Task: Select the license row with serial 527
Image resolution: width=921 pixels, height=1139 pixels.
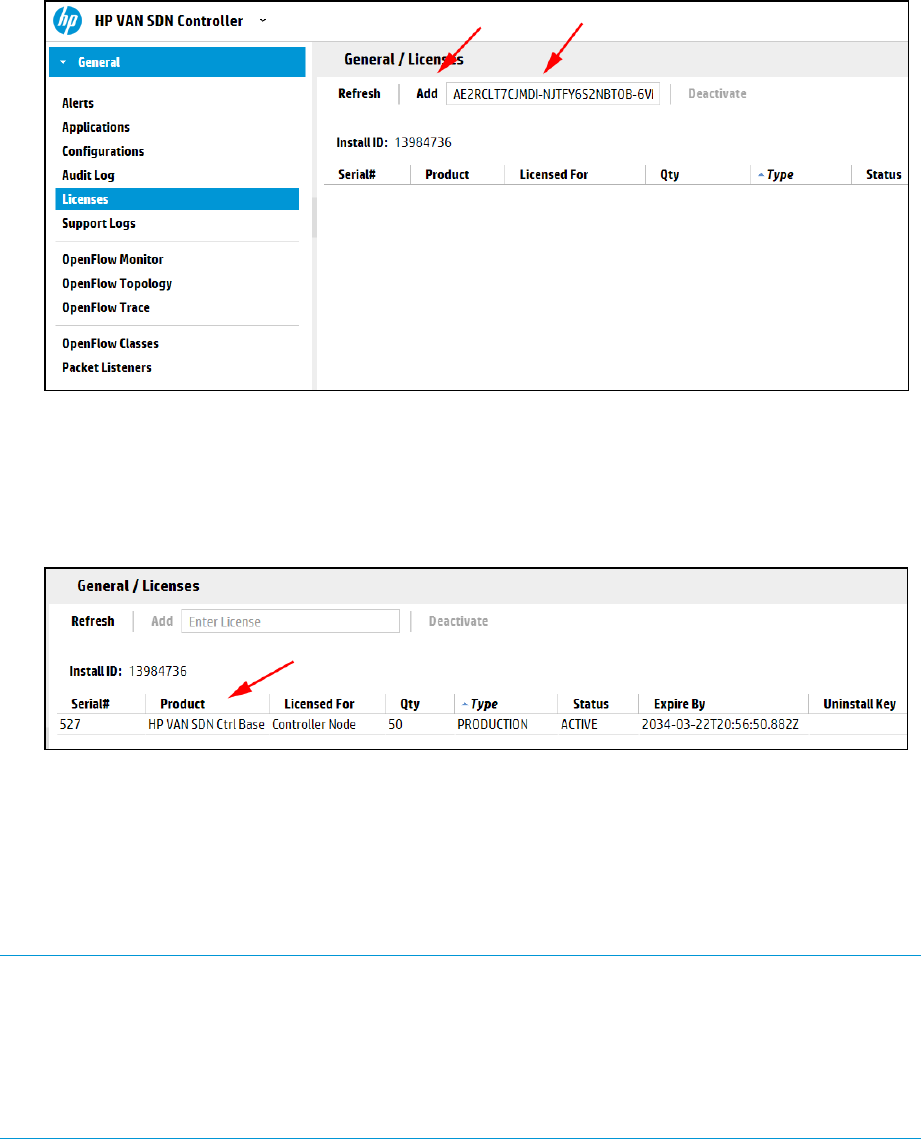Action: 481,724
